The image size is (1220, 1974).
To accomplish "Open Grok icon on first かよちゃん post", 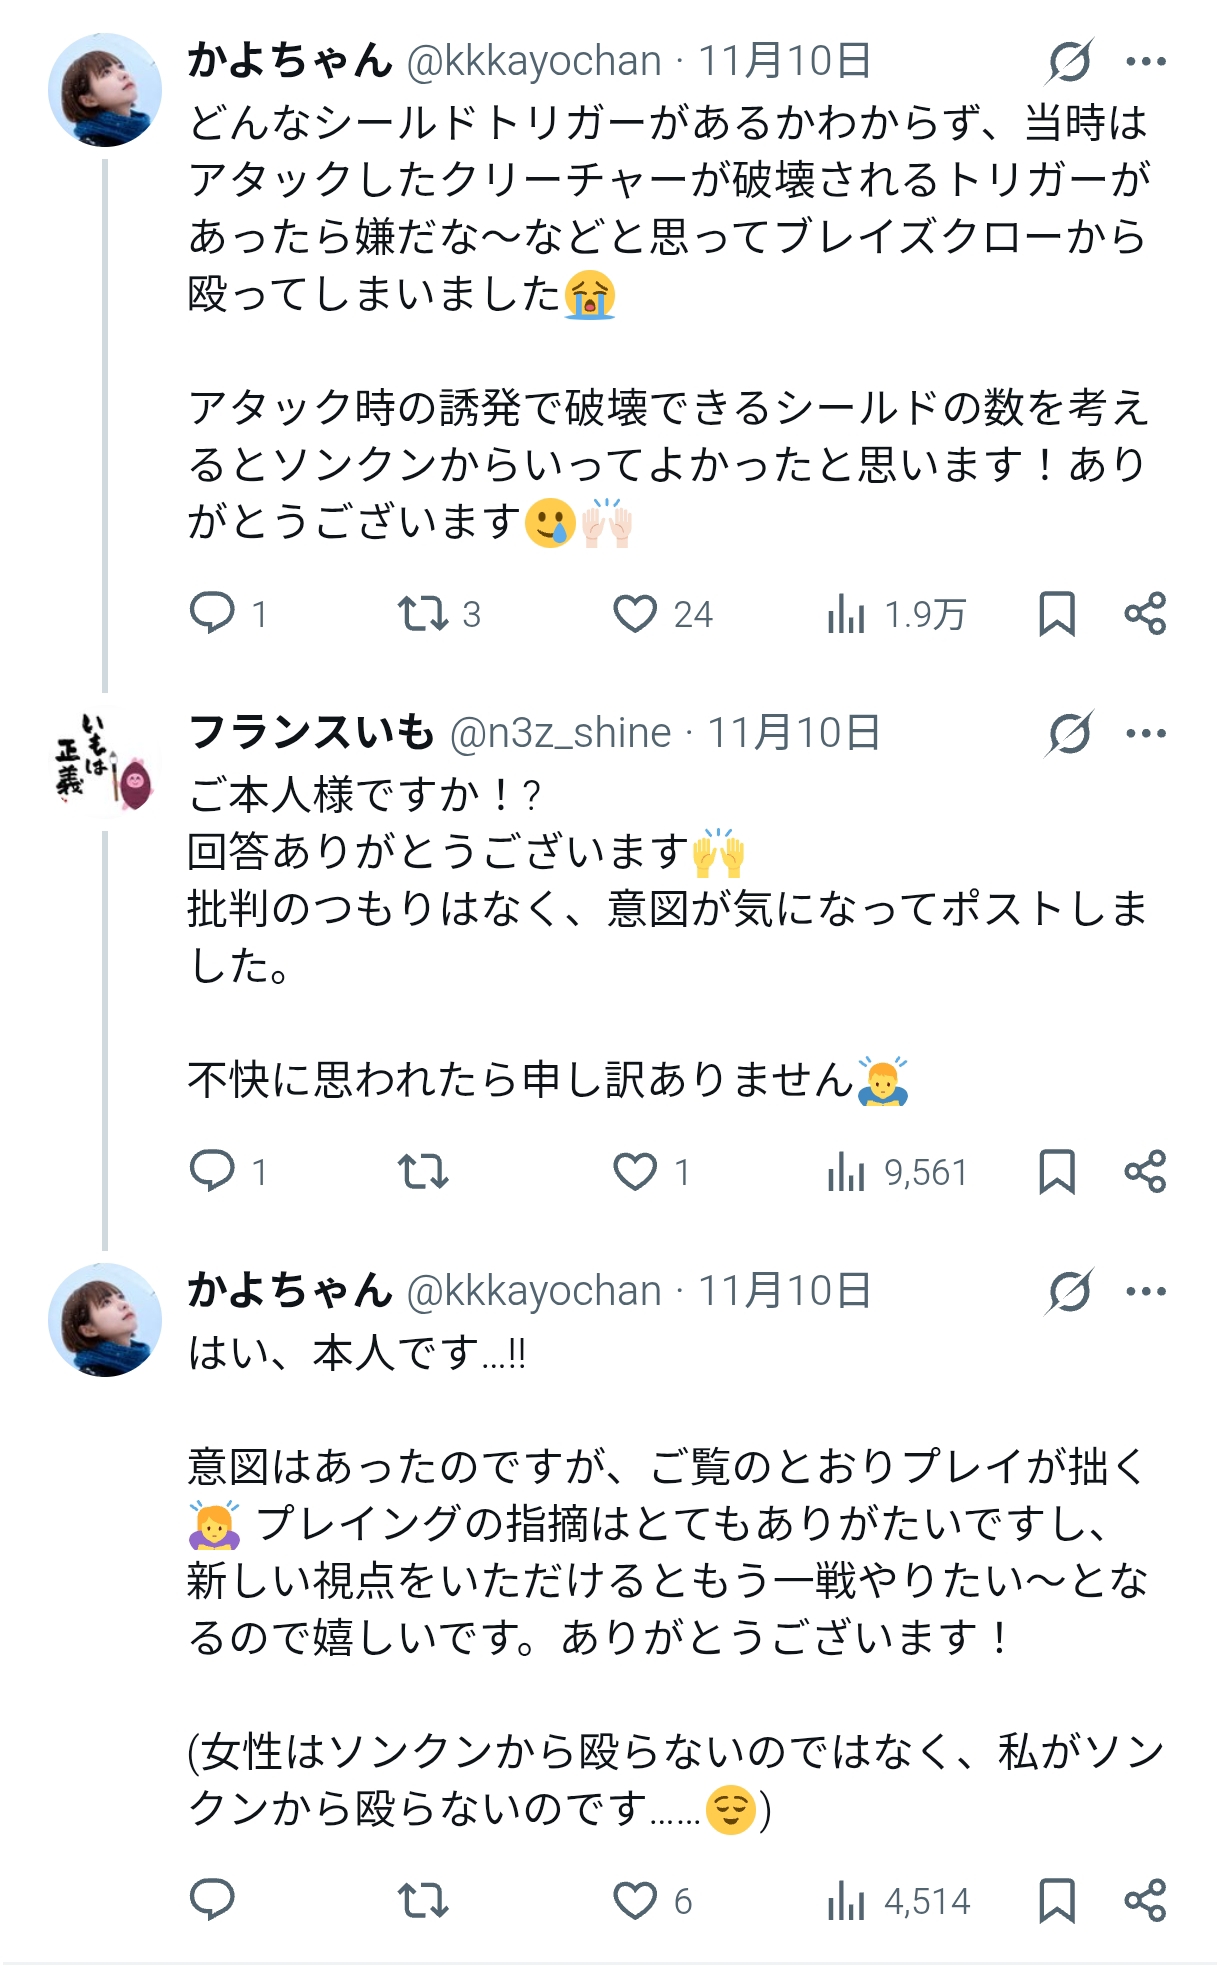I will click(x=1070, y=61).
